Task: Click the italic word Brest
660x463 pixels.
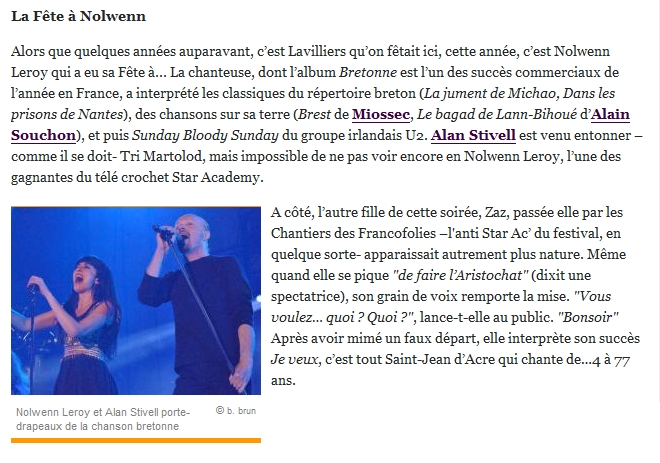Action: 314,114
